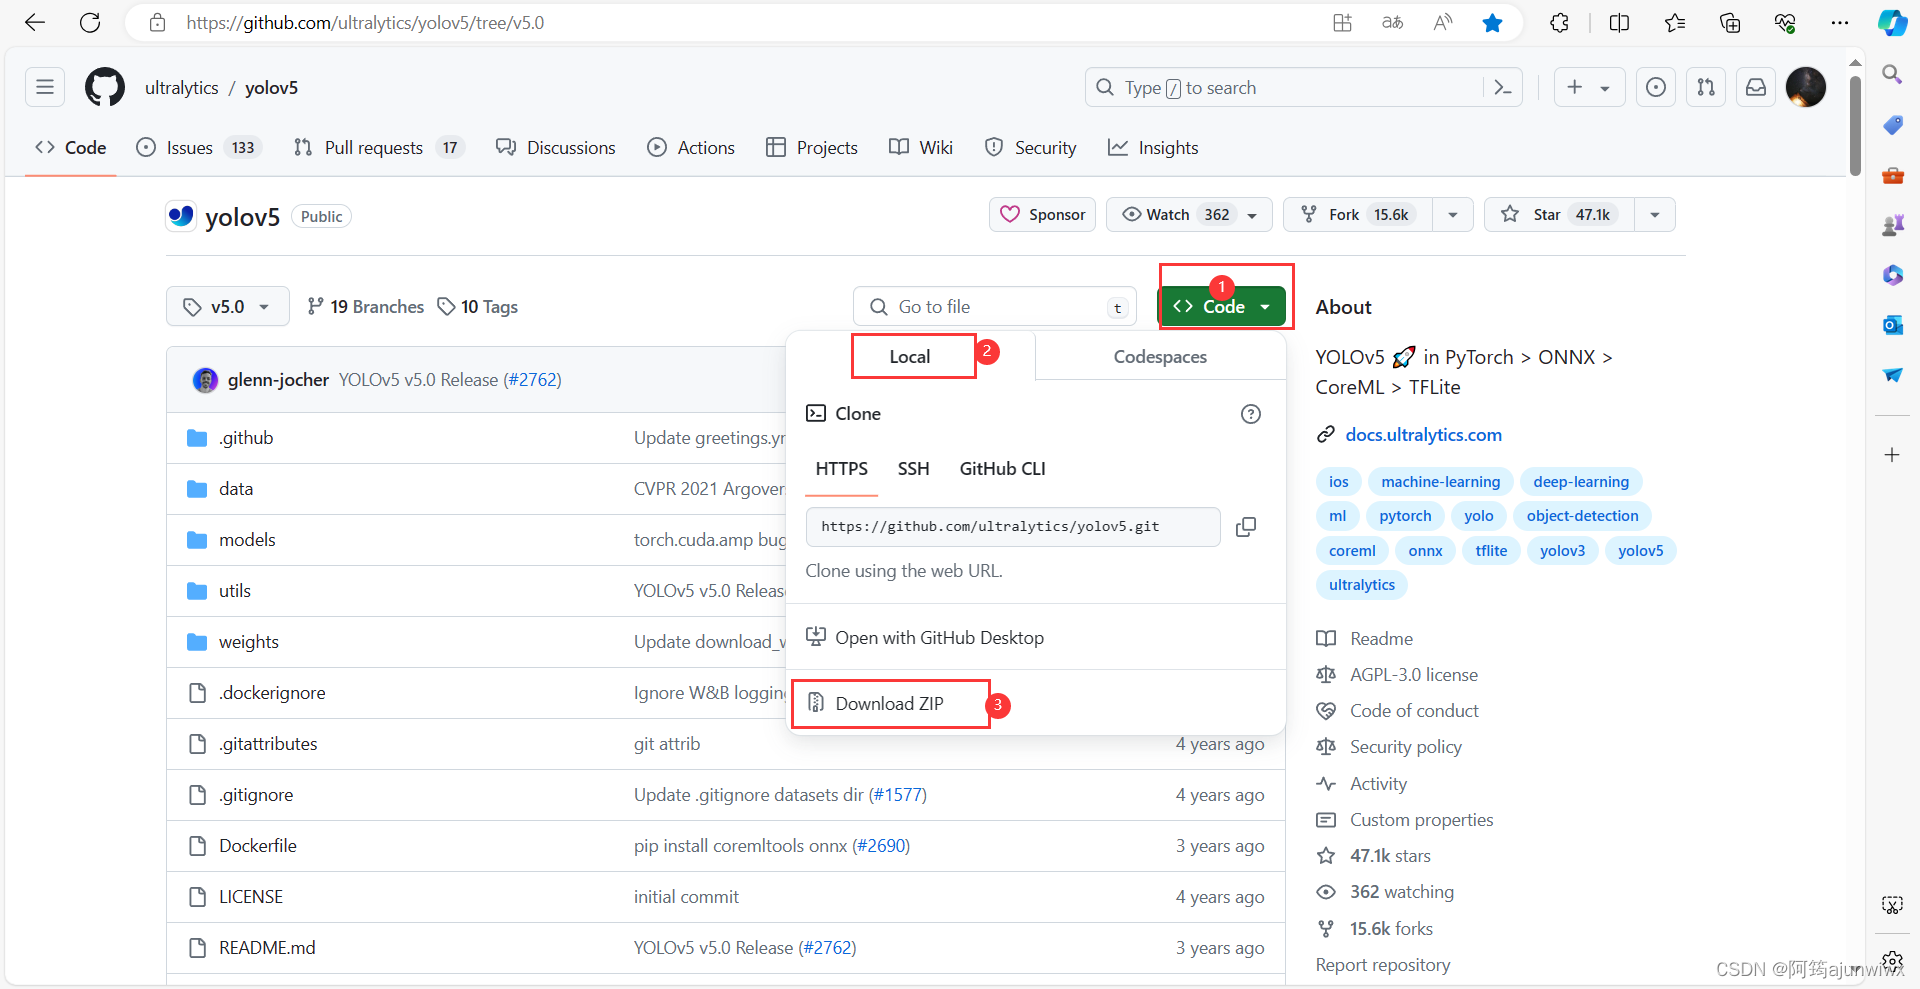Click the translate icon in address bar
The width and height of the screenshot is (1920, 989).
1392,22
